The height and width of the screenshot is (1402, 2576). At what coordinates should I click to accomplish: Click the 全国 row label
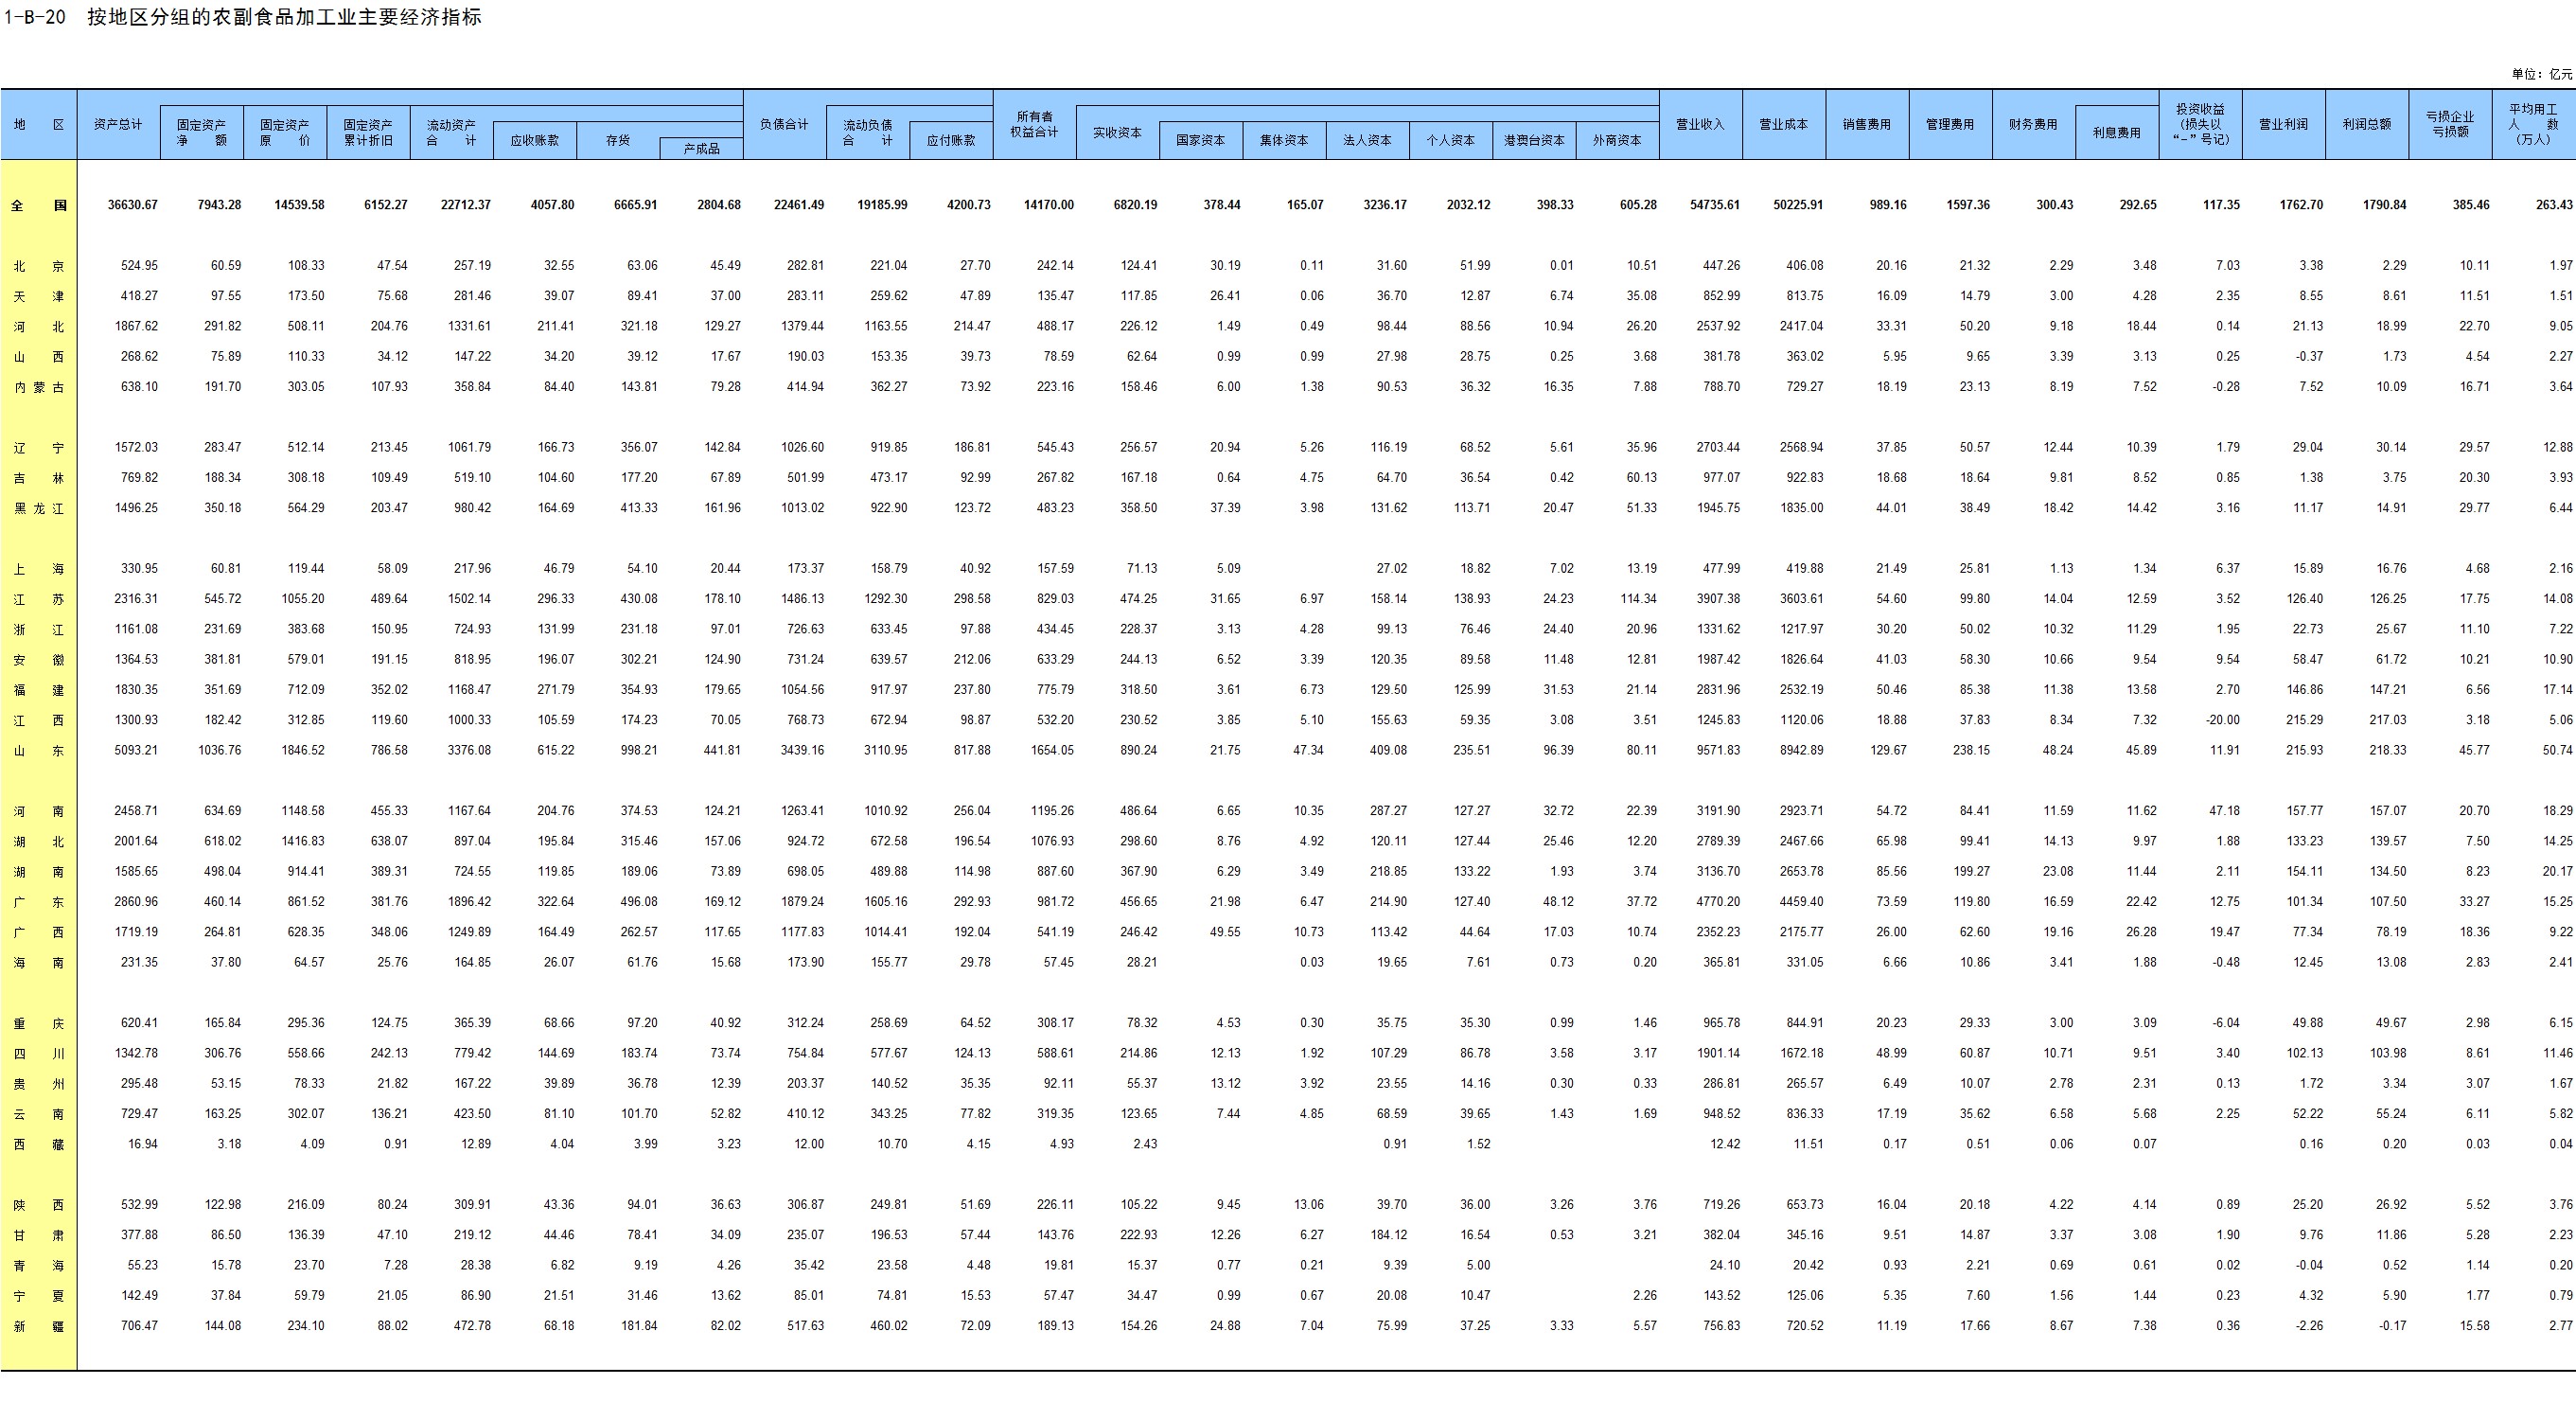(x=39, y=205)
